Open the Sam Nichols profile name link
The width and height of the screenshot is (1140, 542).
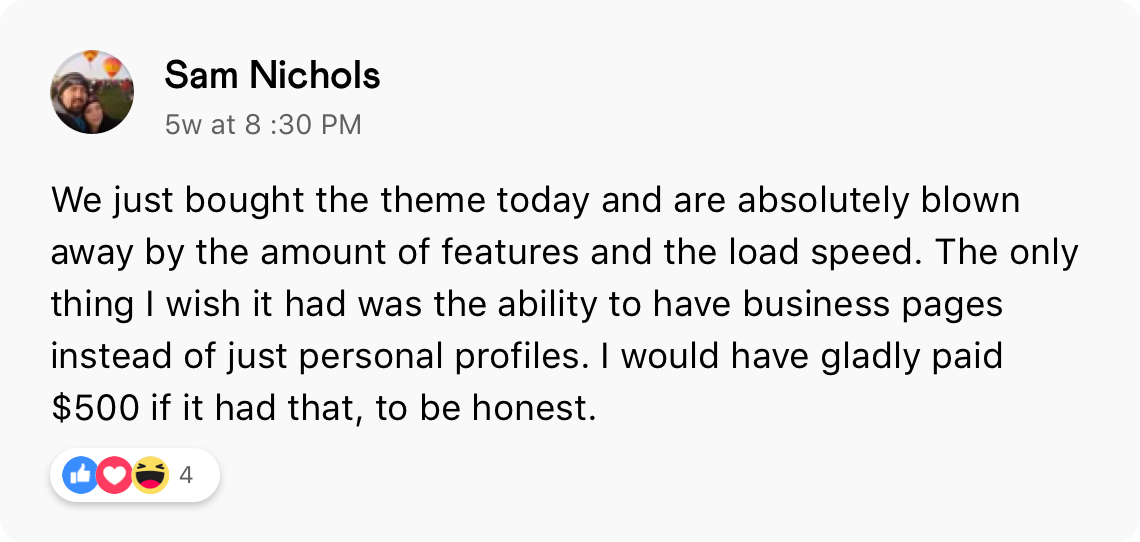272,75
